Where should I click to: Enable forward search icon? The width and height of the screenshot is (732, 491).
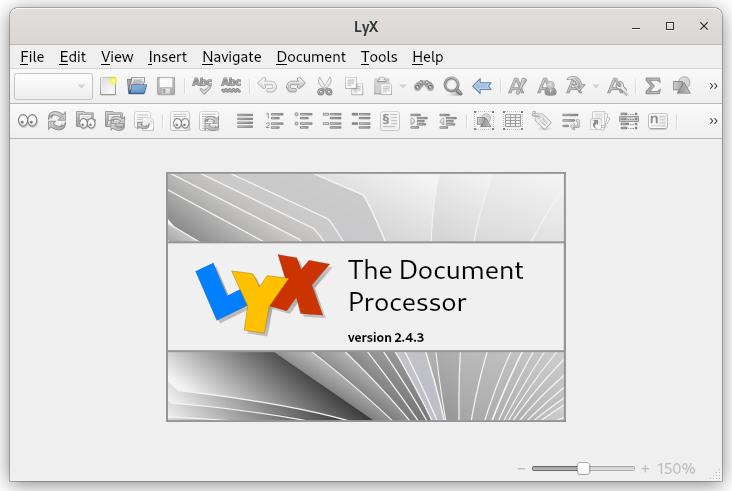tap(144, 121)
